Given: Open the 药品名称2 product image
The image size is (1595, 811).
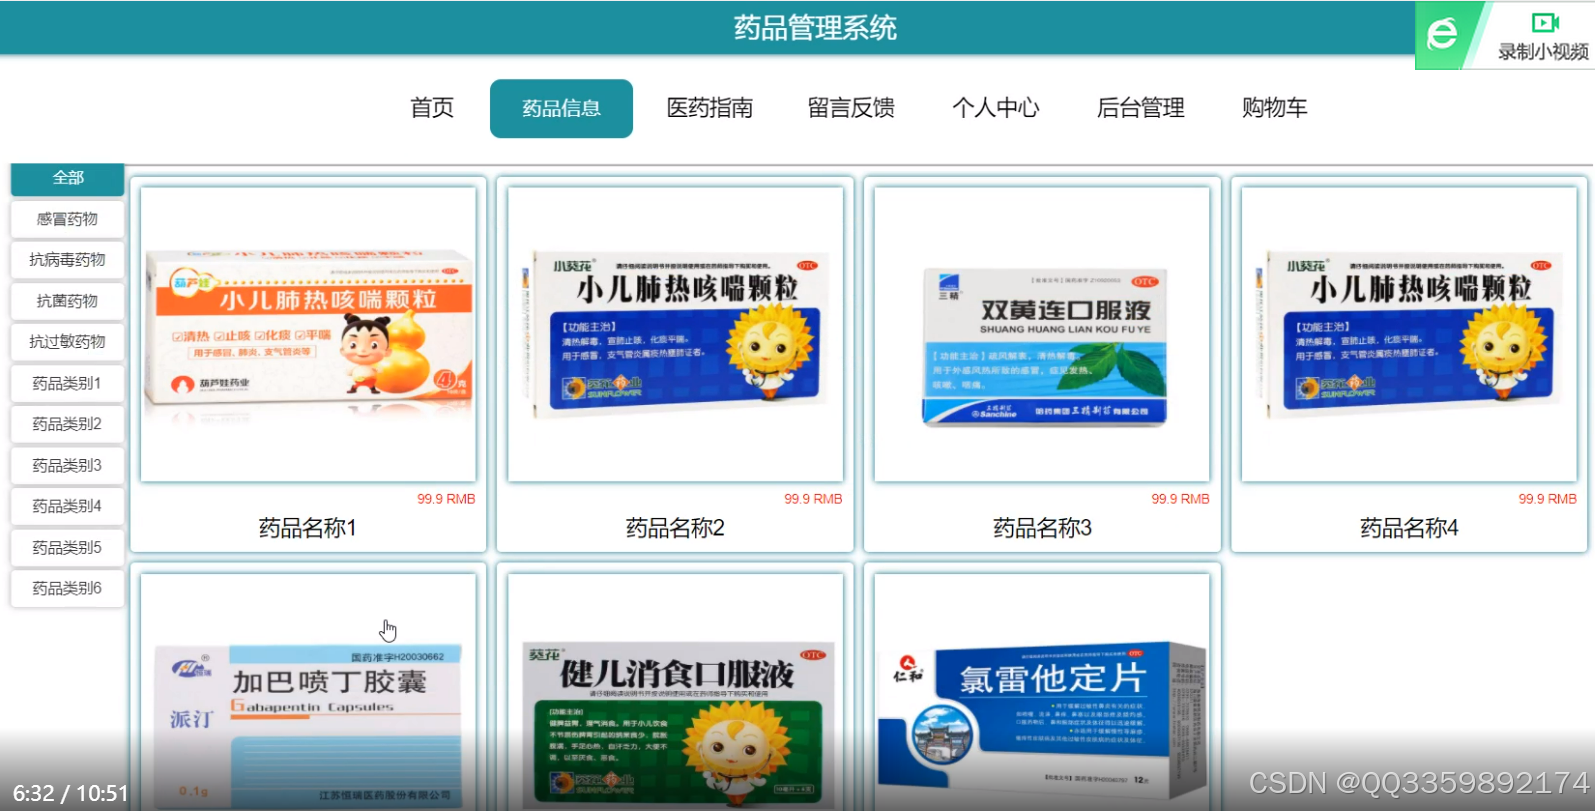Looking at the screenshot, I should pos(675,334).
